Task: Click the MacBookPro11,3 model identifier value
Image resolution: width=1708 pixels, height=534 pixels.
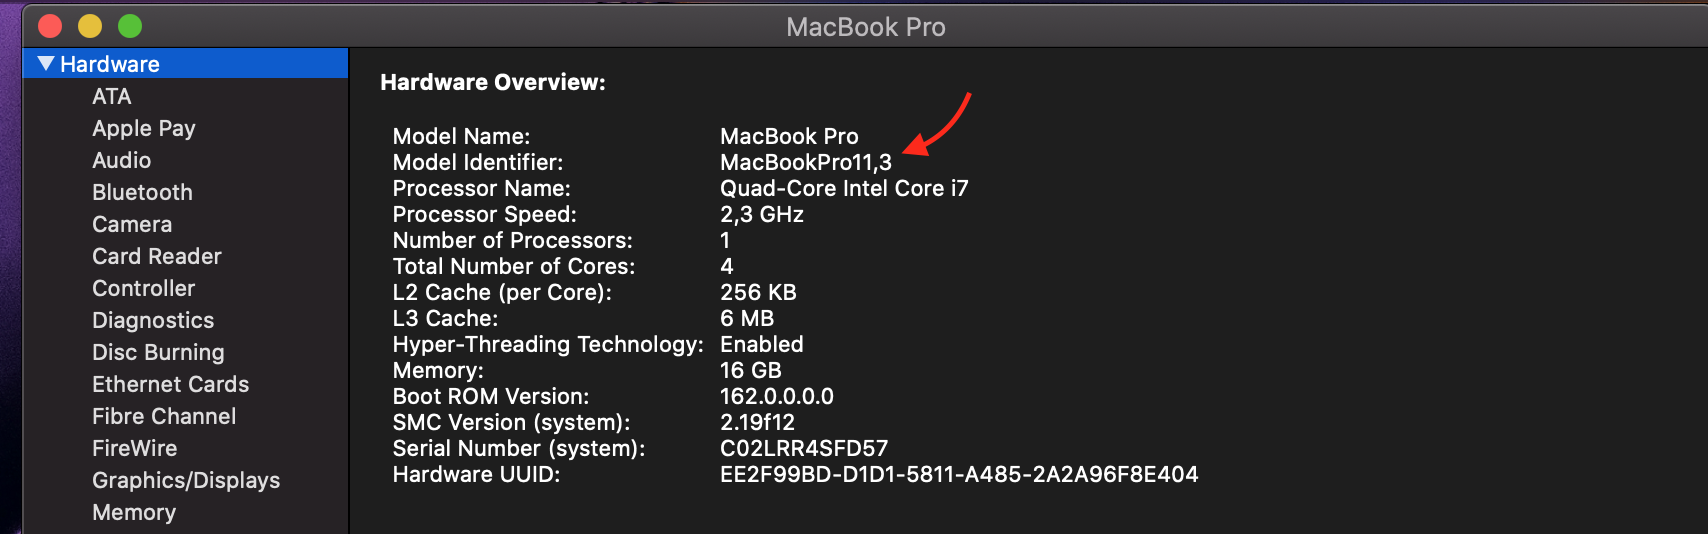Action: 806,162
